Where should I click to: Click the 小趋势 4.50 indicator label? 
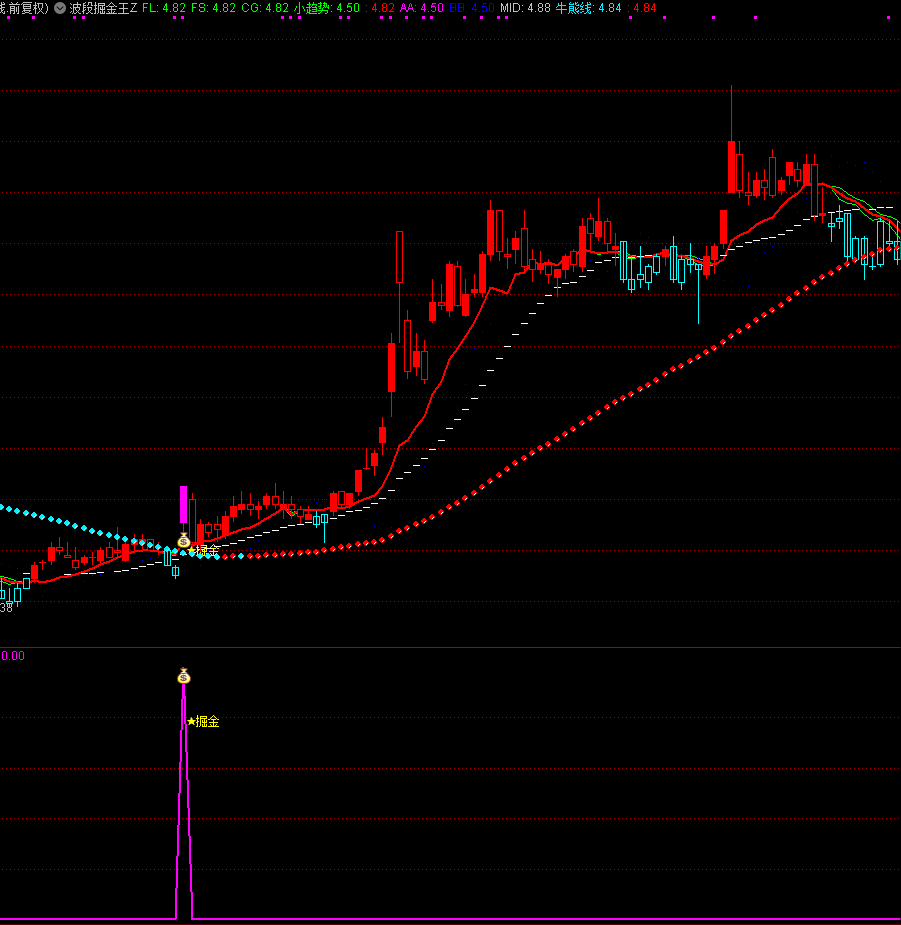[x=327, y=8]
